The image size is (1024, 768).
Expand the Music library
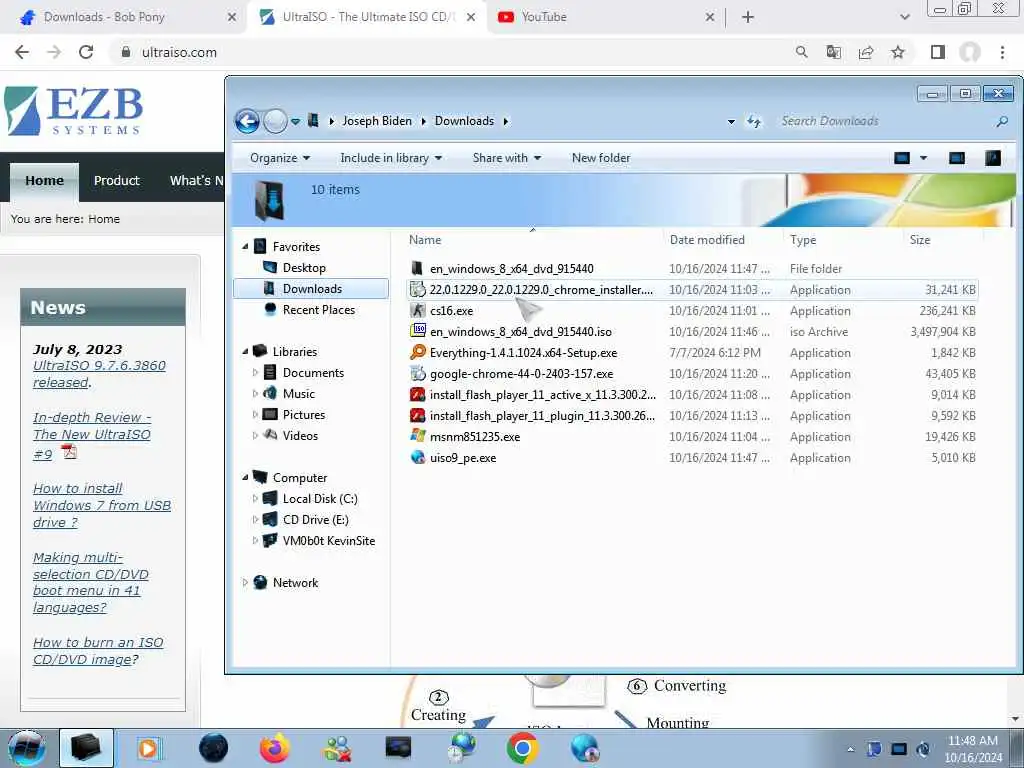tap(255, 393)
